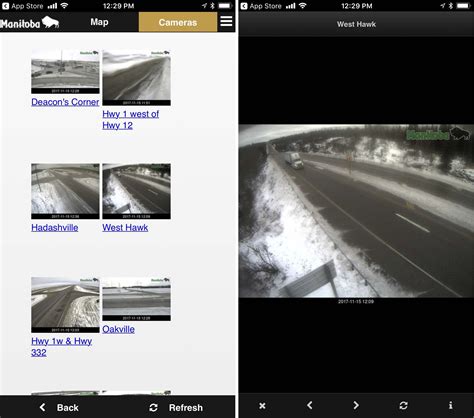Switch to the Map tab
Screen dimensions: 474x418
(99, 22)
